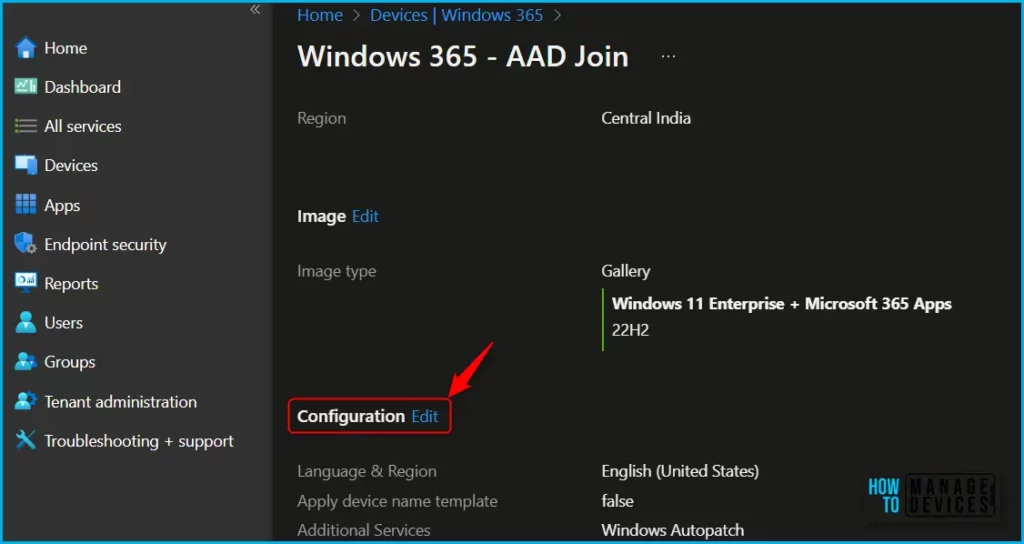The image size is (1024, 544).
Task: Select the Central India region value
Action: coord(646,118)
